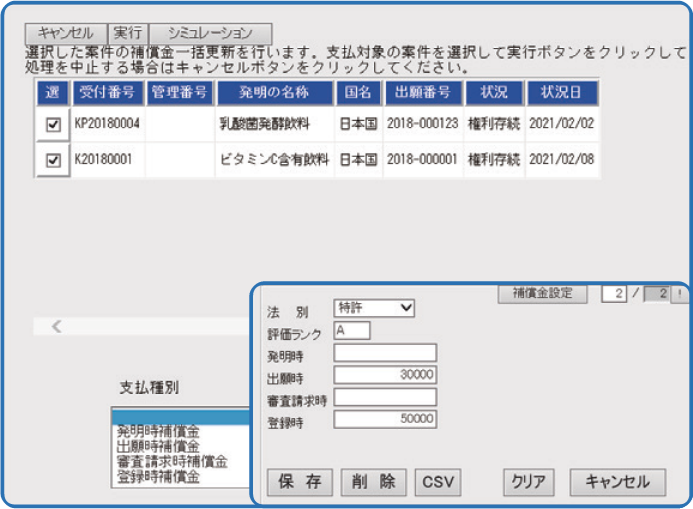This screenshot has width=693, height=509.
Task: Select the blank highlighted 支払種別 entry
Action: click(181, 417)
